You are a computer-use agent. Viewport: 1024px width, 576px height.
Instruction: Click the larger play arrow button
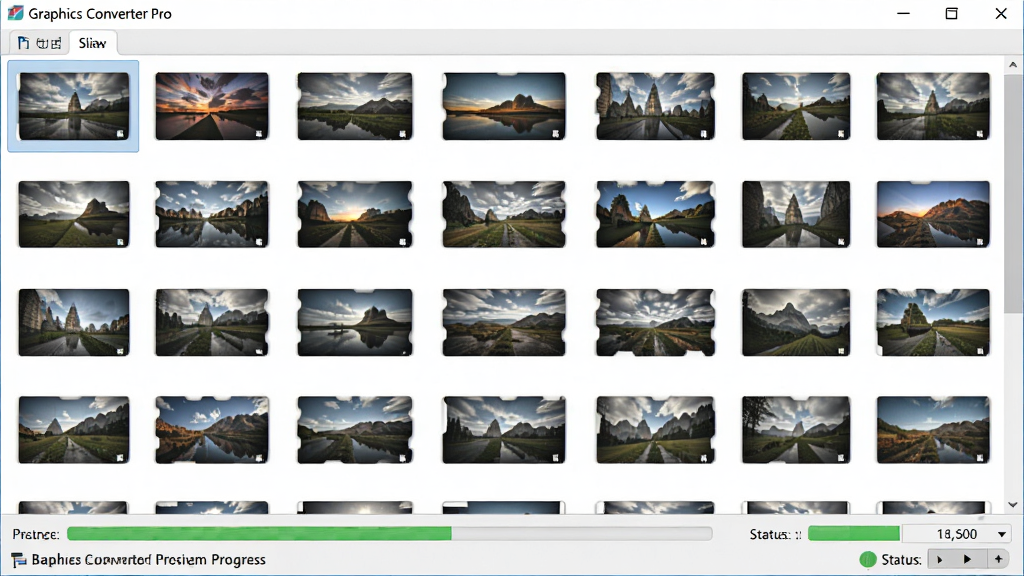click(967, 560)
